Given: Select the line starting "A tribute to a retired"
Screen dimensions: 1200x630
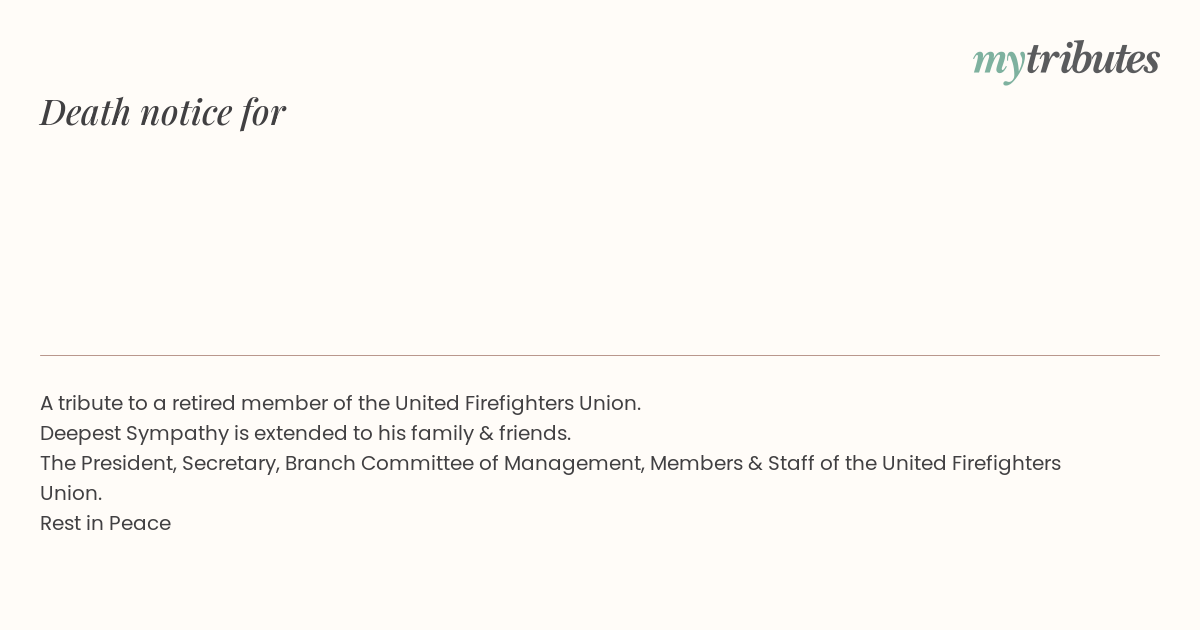Looking at the screenshot, I should pos(340,403).
